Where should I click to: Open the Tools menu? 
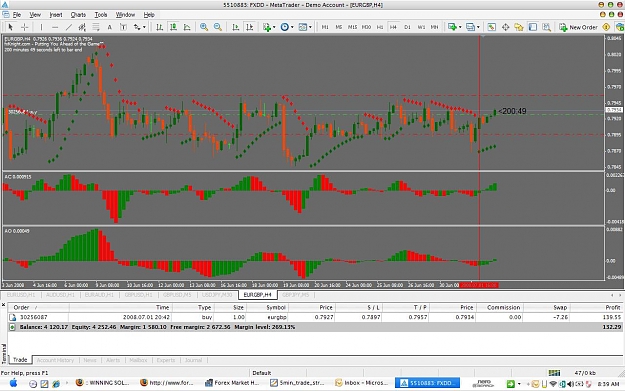(x=101, y=15)
